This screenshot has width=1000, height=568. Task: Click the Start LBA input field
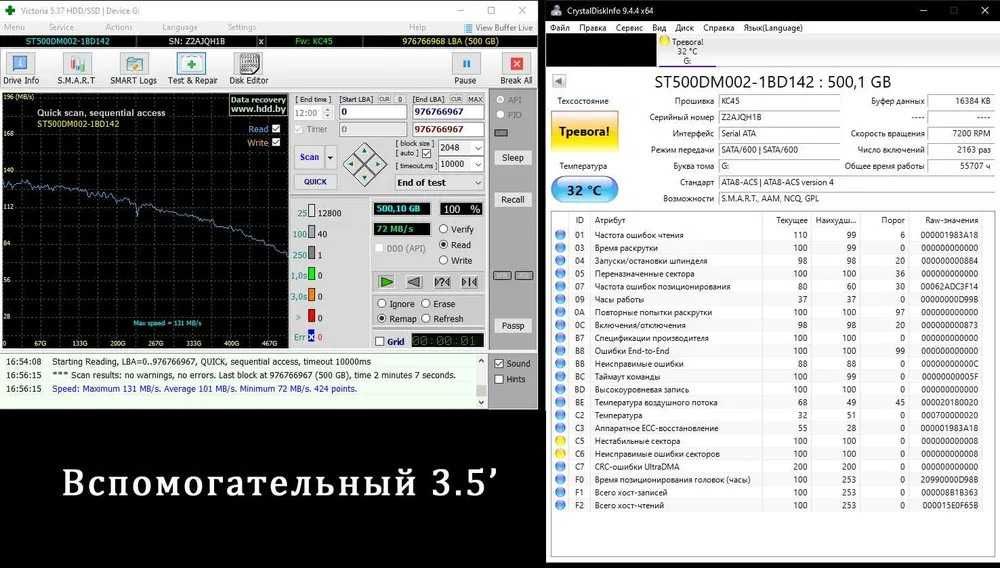tap(372, 112)
